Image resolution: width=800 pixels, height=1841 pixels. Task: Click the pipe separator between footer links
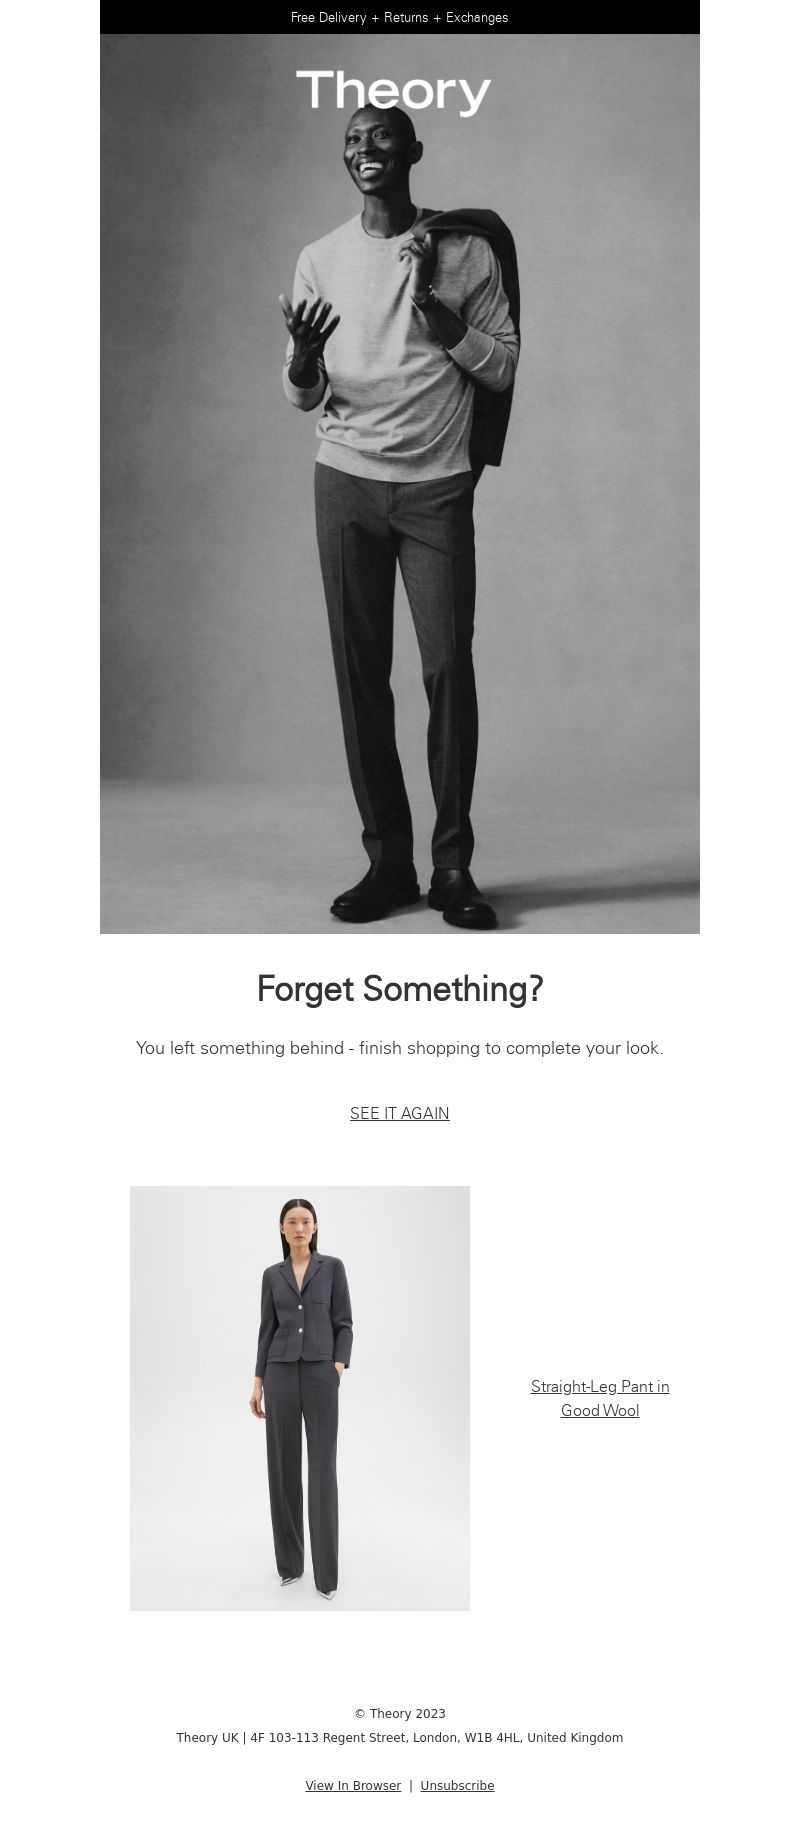click(411, 1786)
